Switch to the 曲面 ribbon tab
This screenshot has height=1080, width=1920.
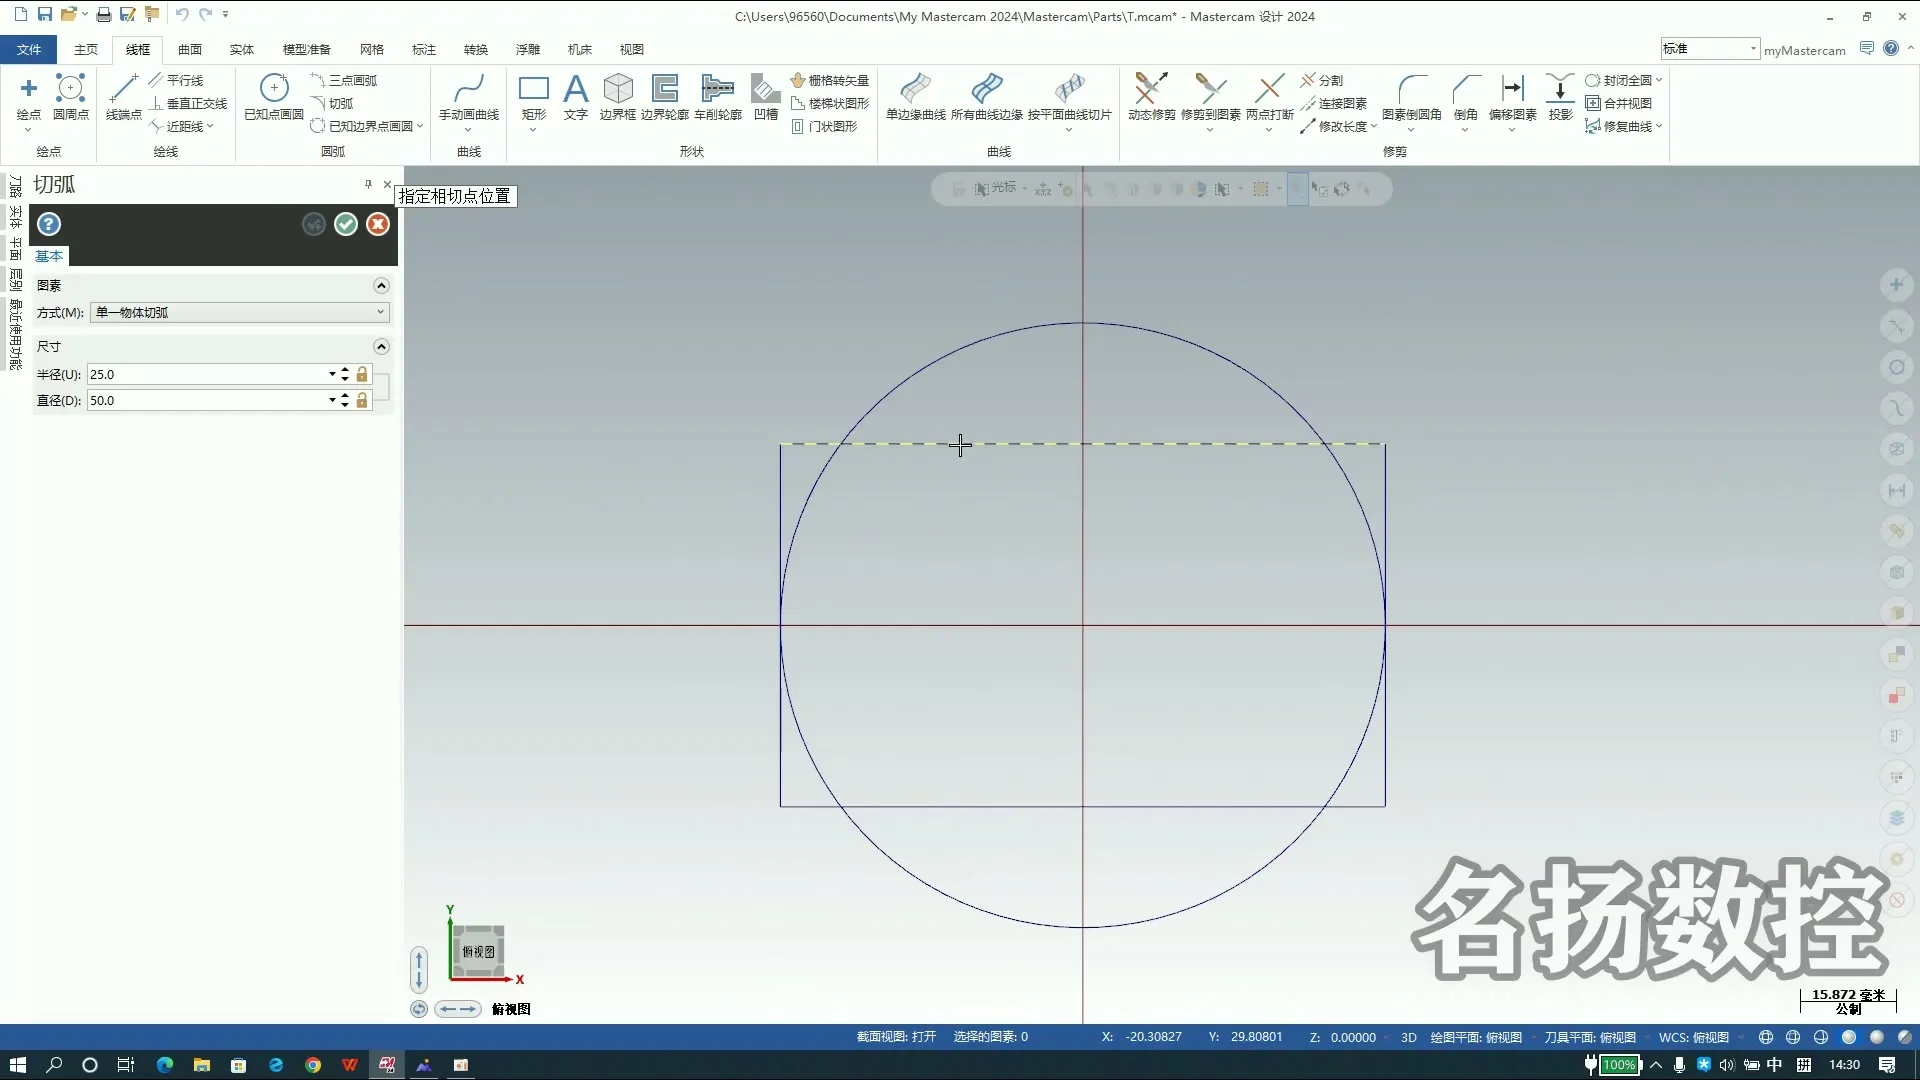(x=190, y=49)
